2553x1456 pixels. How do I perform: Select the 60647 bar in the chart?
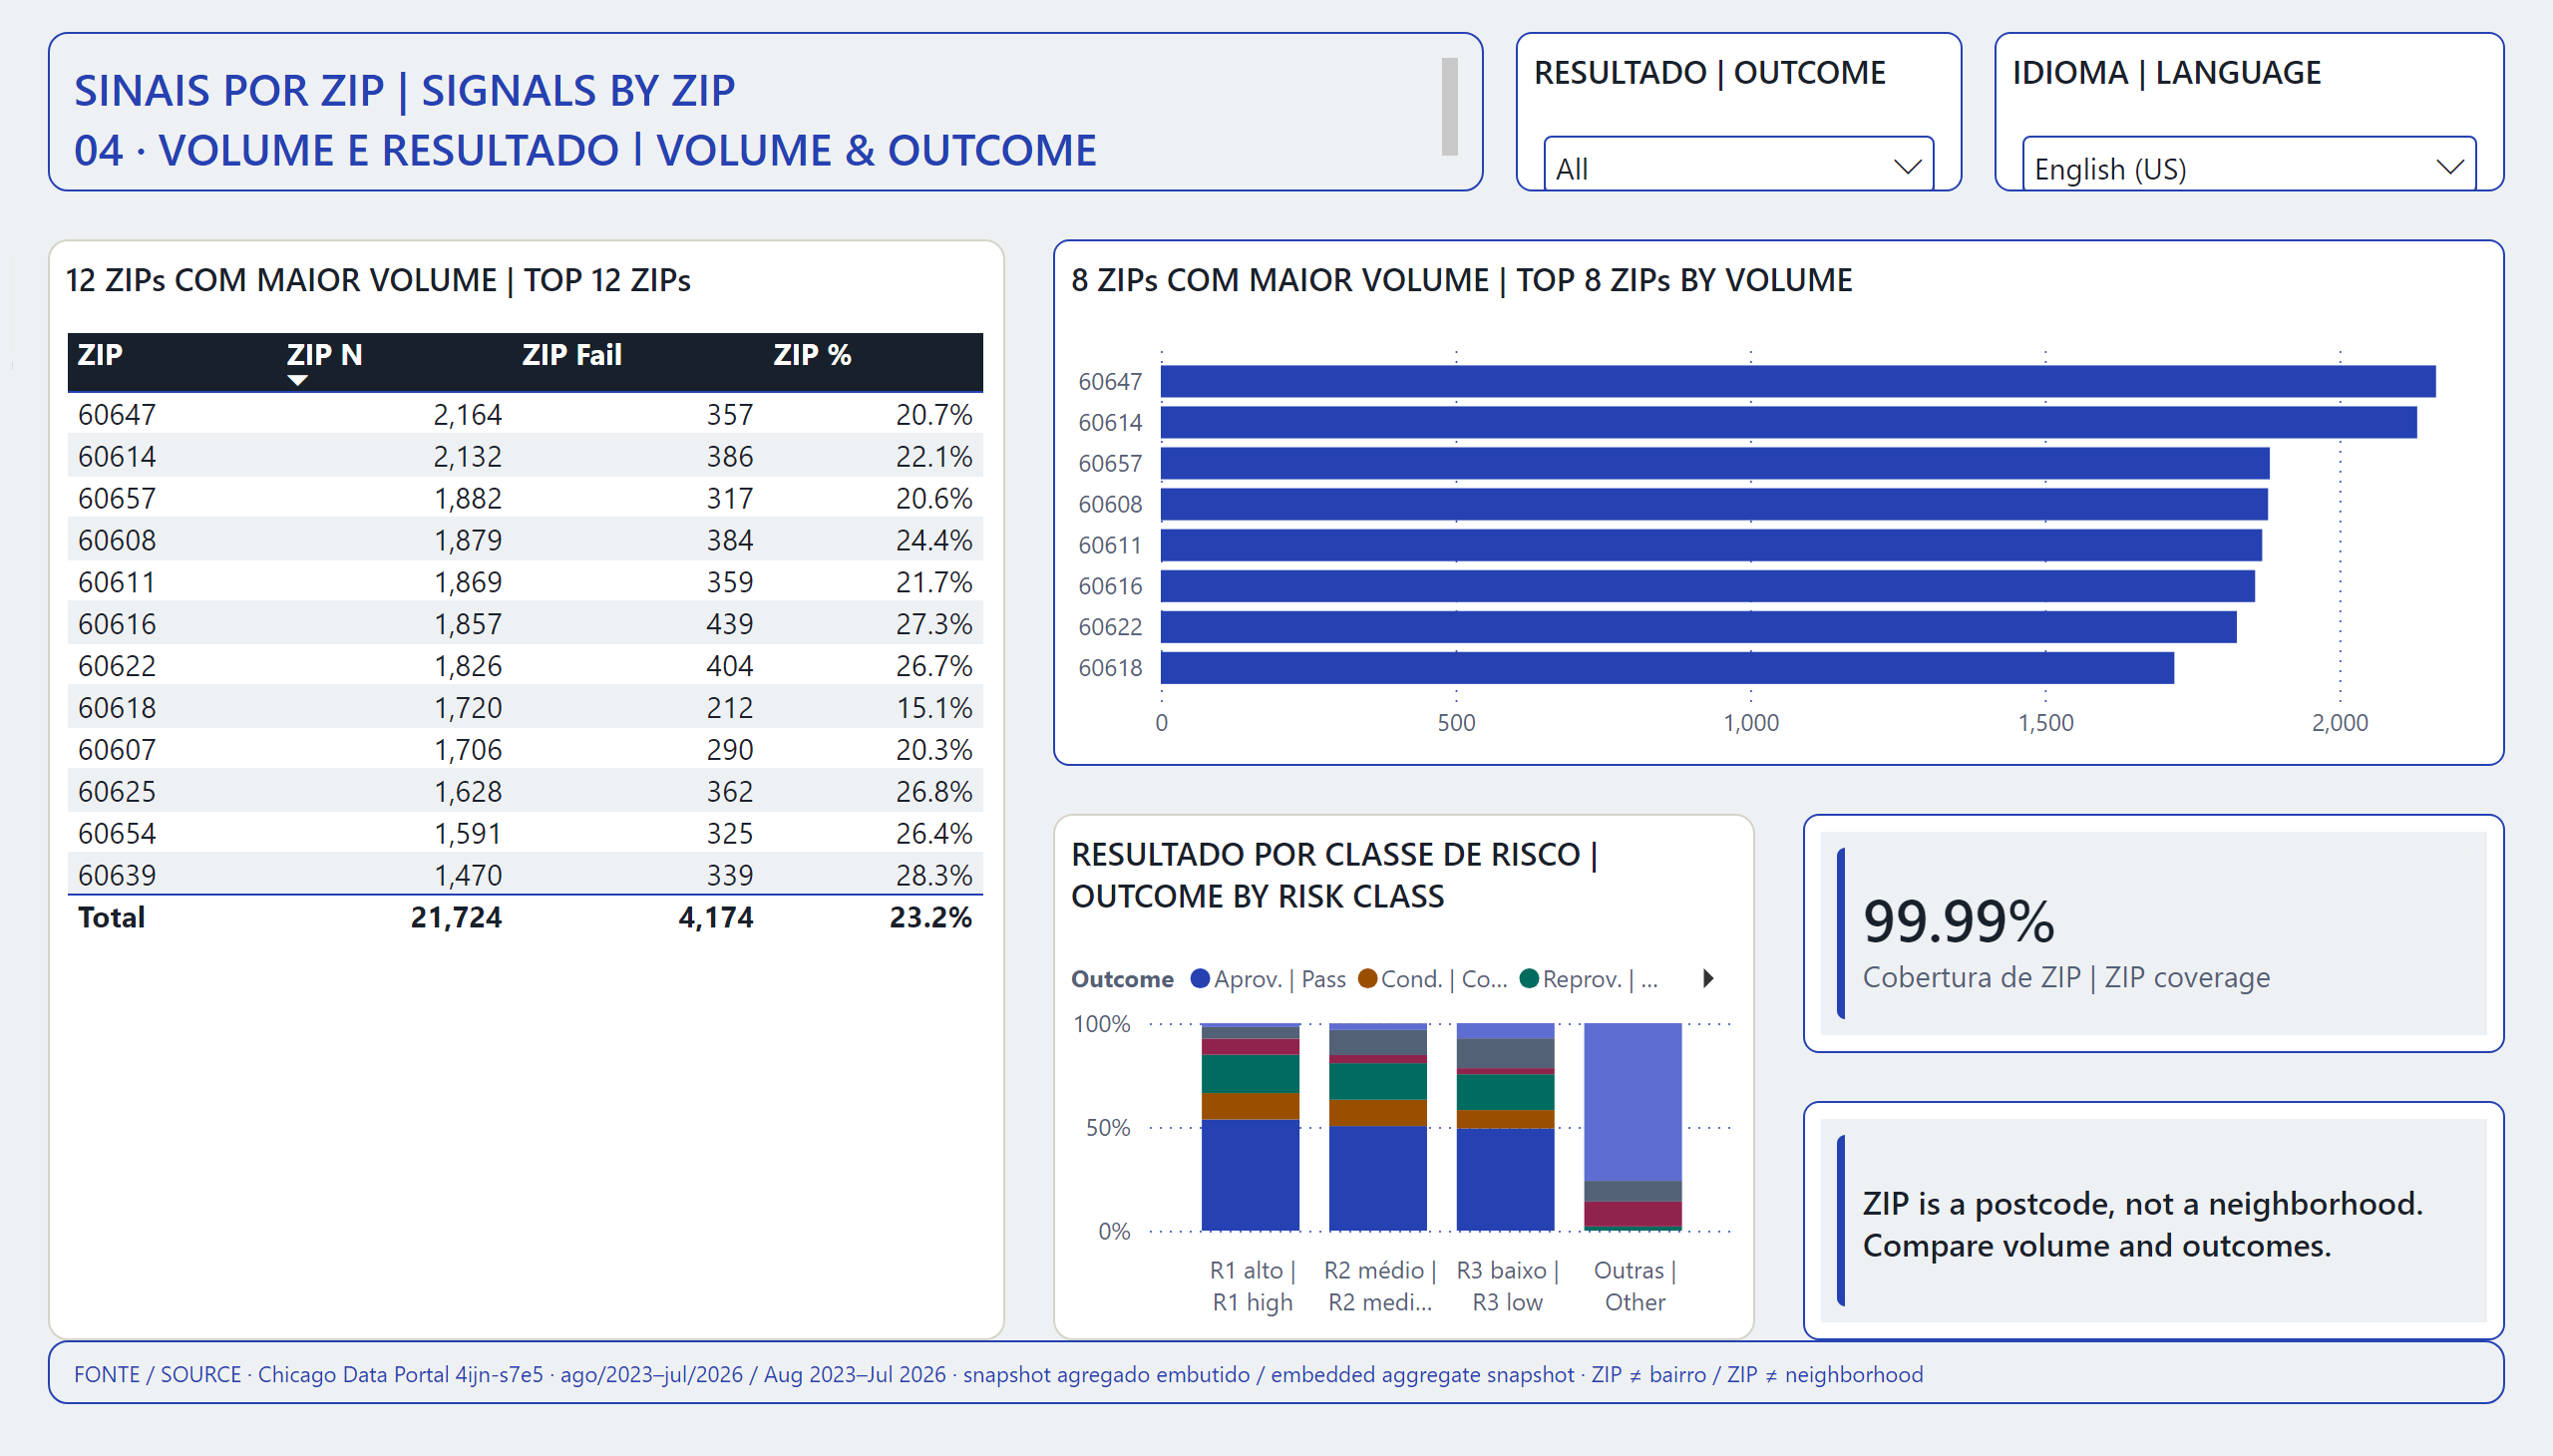pyautogui.click(x=1798, y=381)
